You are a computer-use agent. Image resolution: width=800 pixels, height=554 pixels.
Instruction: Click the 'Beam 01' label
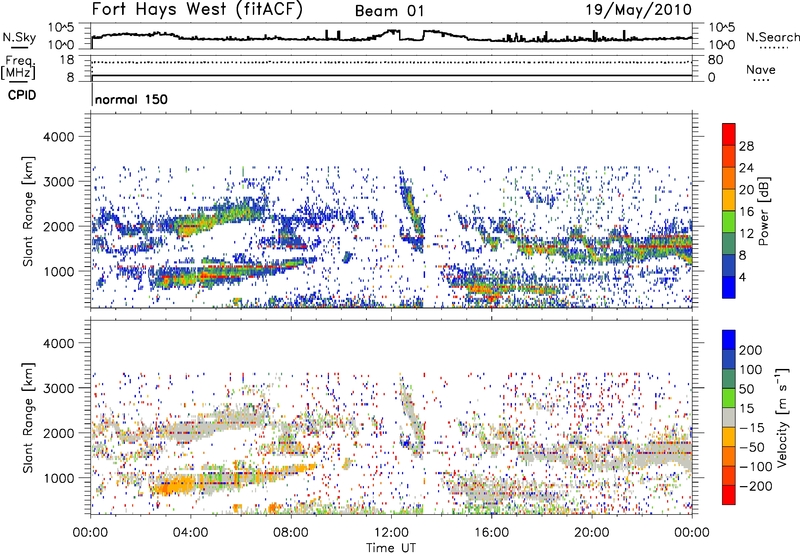[389, 11]
